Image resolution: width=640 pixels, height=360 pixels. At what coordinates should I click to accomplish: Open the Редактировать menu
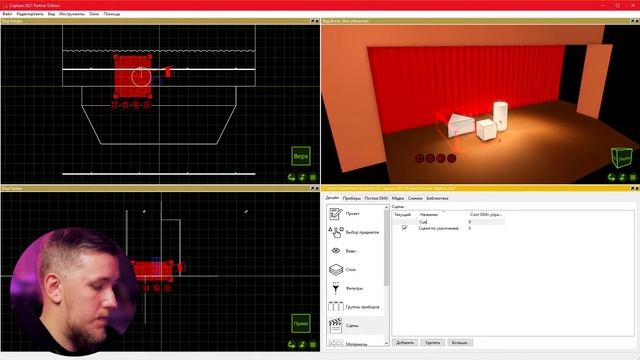(30, 14)
